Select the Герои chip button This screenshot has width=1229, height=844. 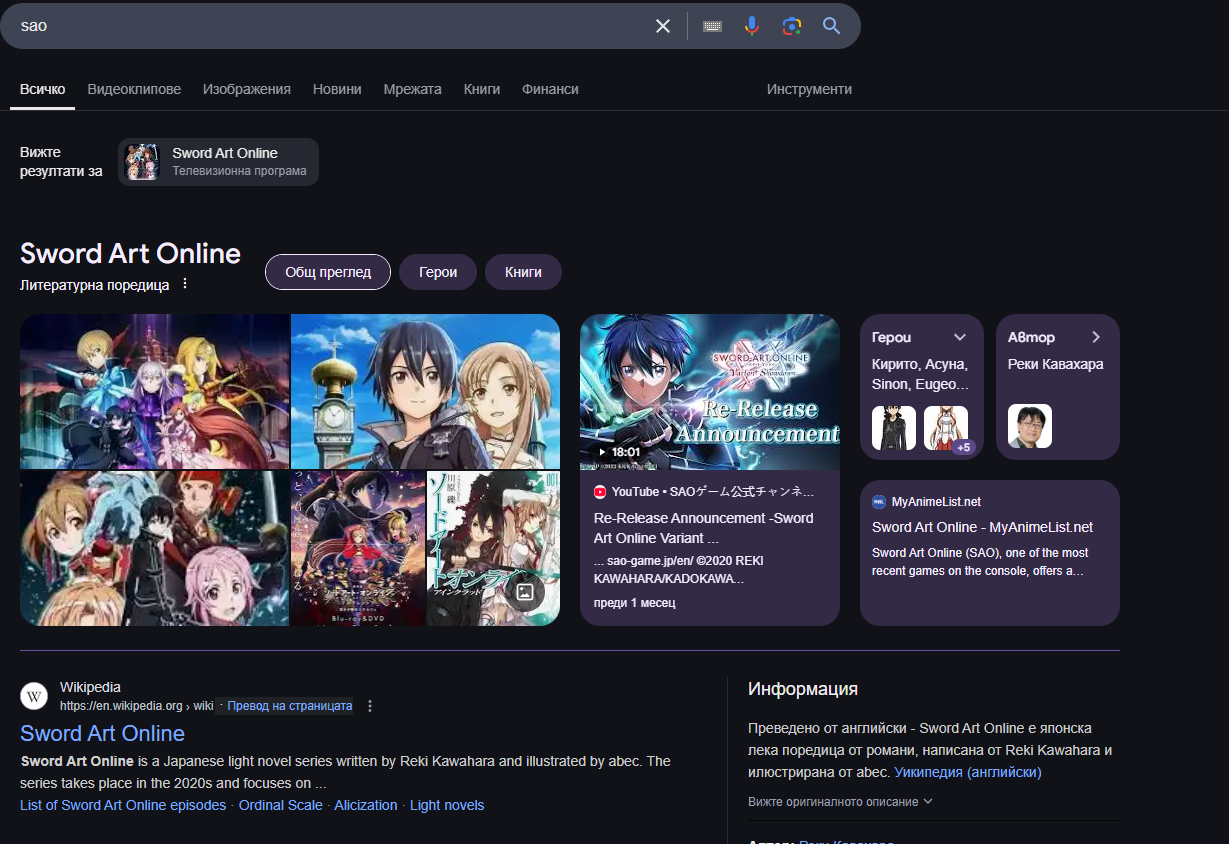(x=438, y=272)
